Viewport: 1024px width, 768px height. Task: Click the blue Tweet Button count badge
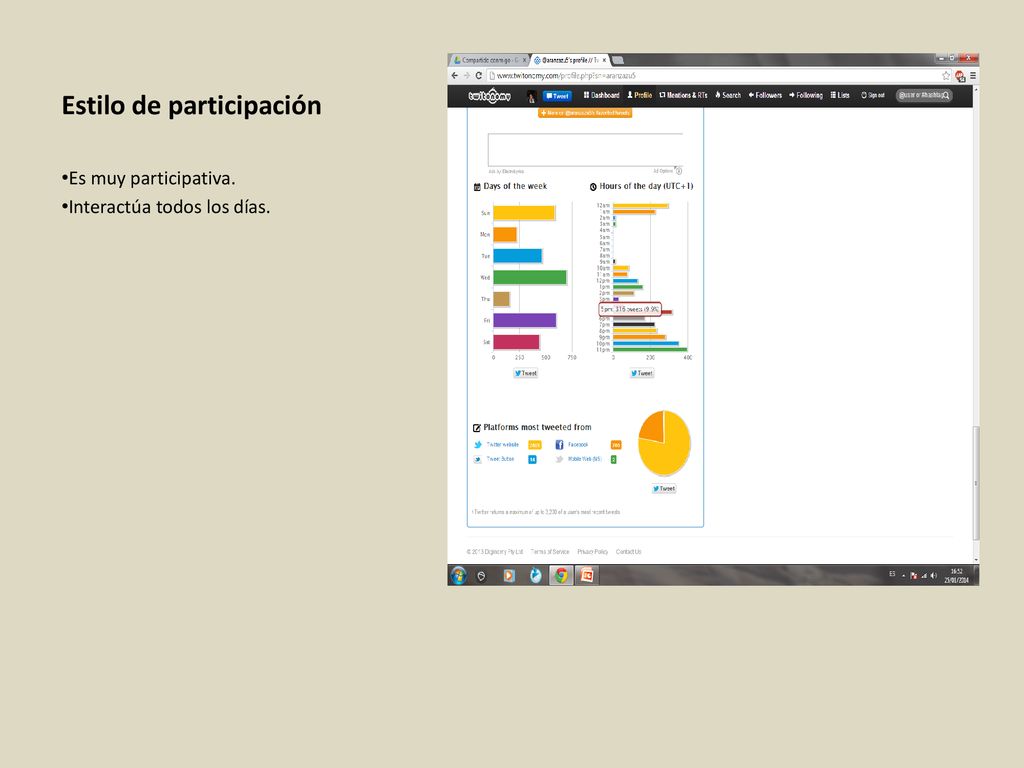pos(532,460)
